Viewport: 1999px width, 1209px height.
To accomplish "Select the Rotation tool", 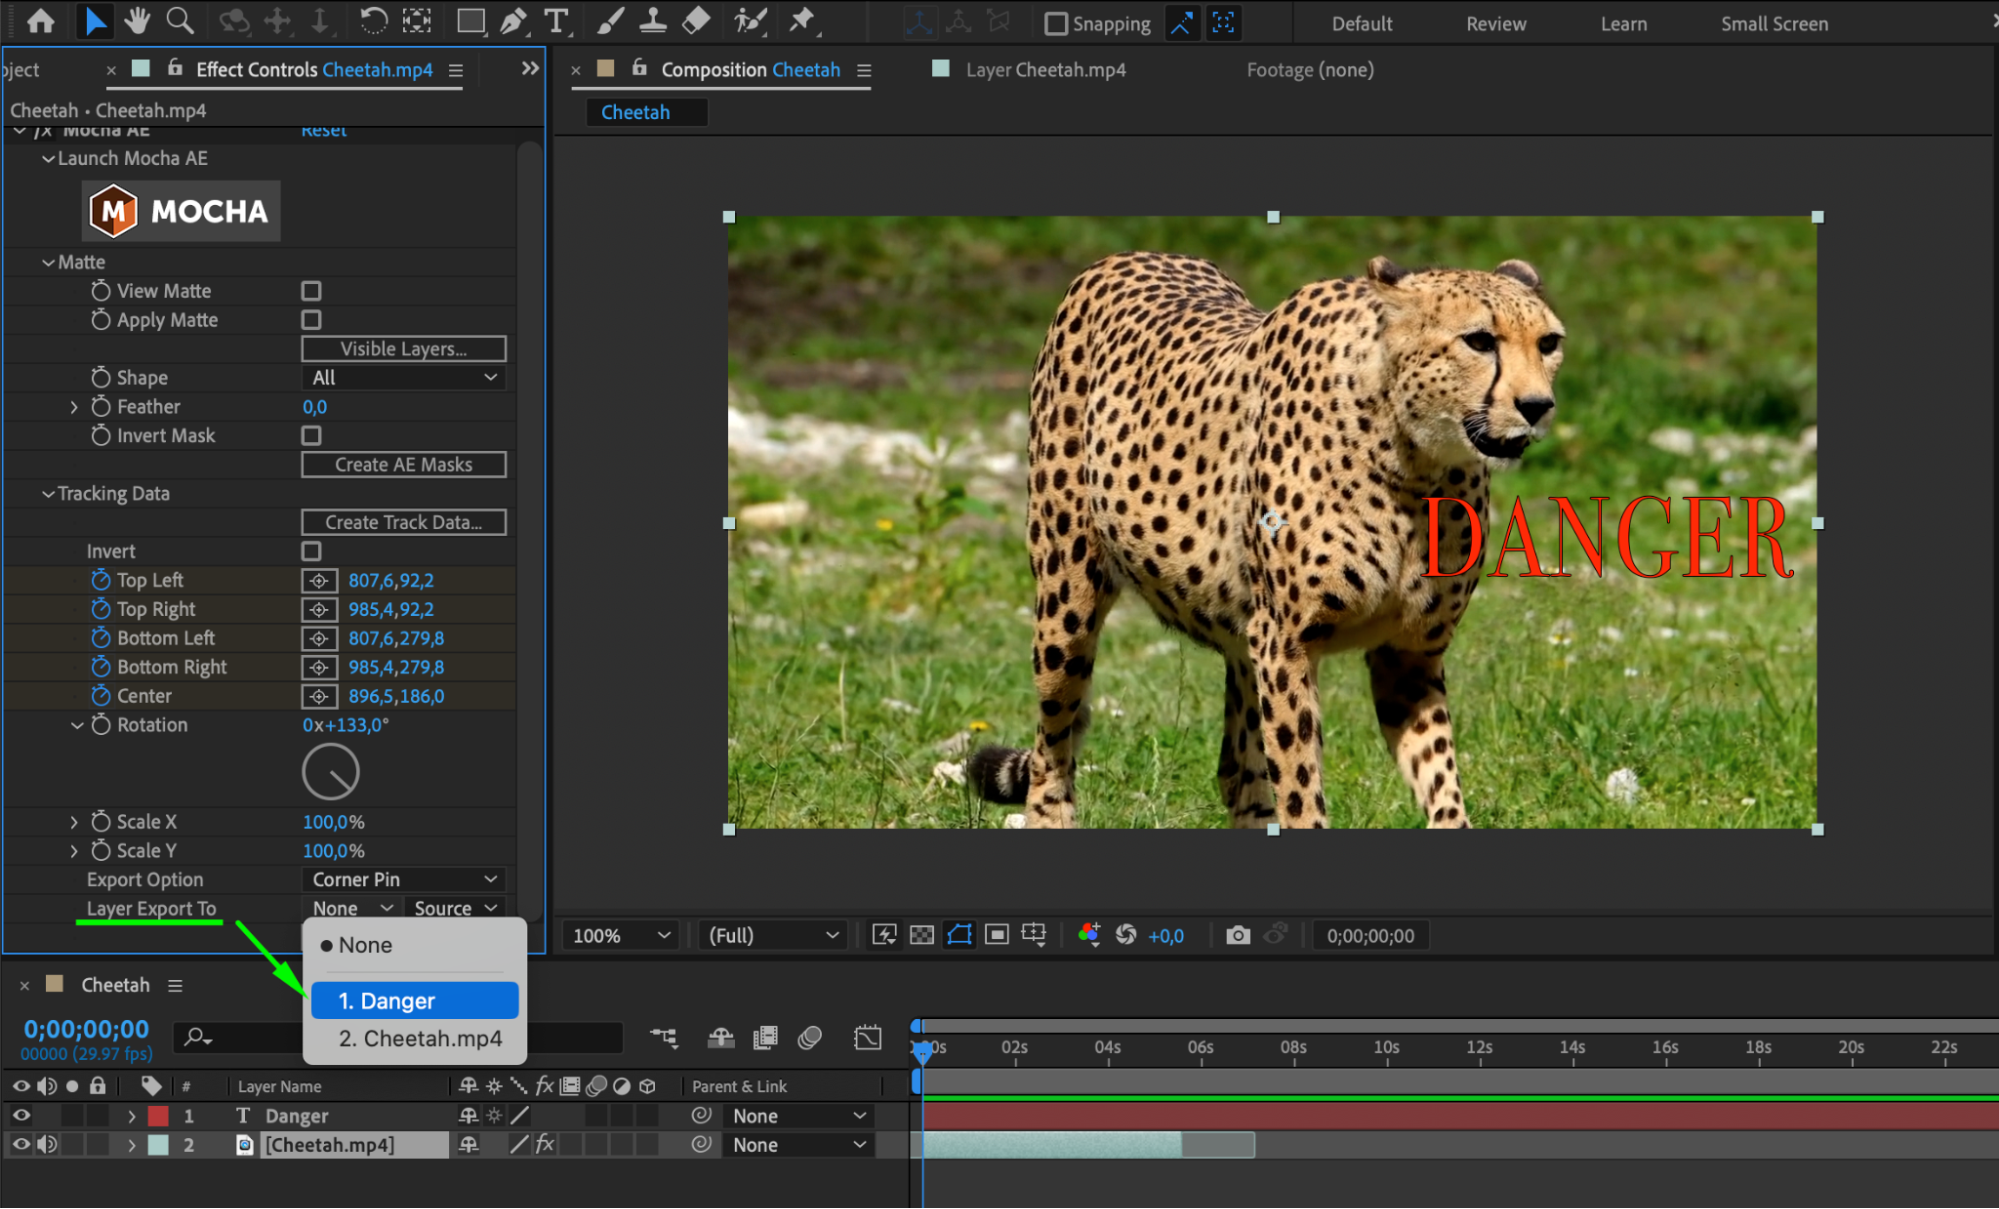I will [373, 21].
